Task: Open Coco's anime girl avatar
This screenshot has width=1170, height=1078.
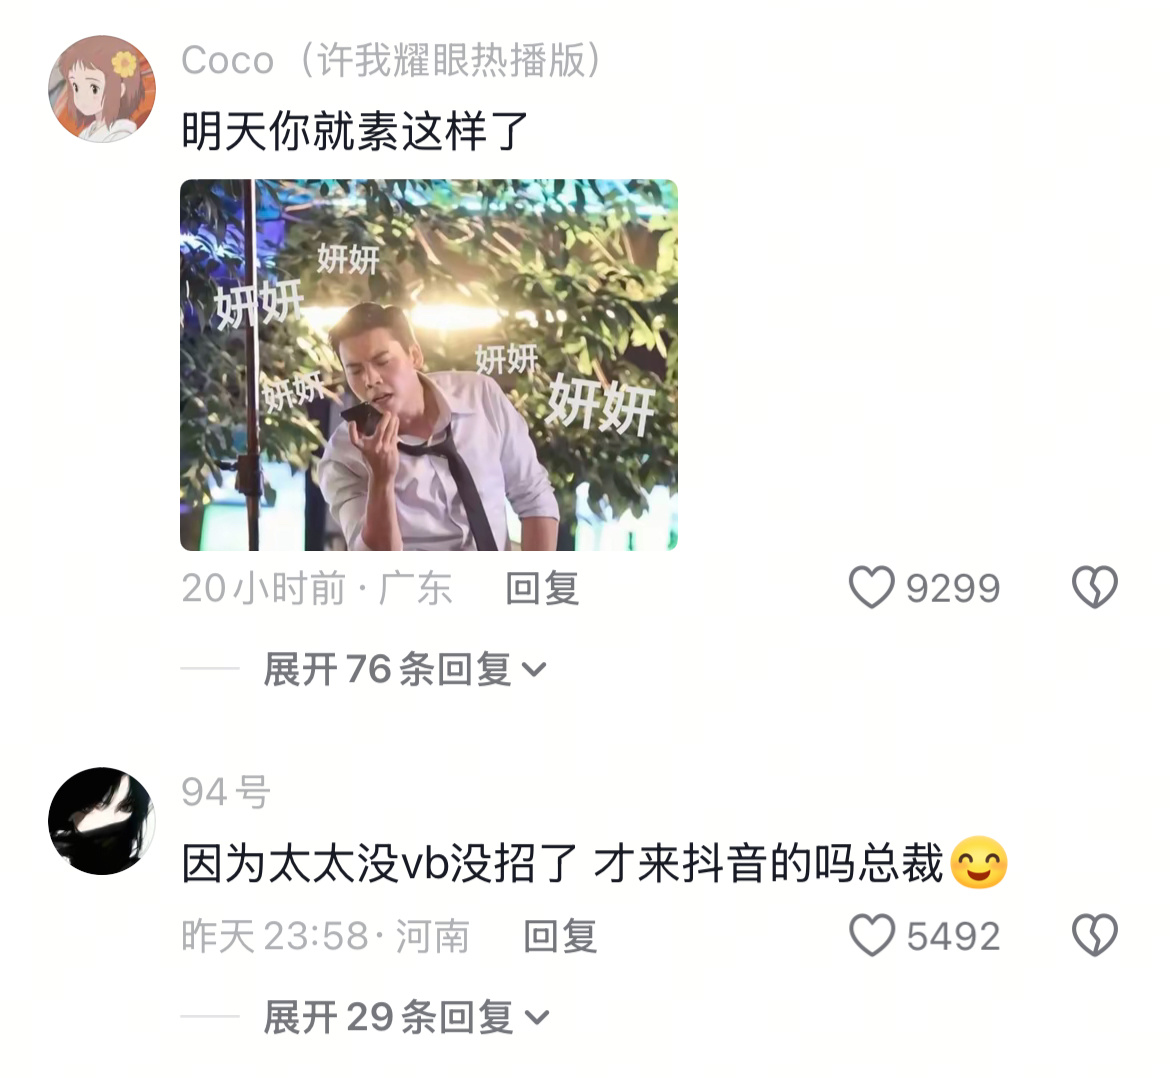Action: 102,88
